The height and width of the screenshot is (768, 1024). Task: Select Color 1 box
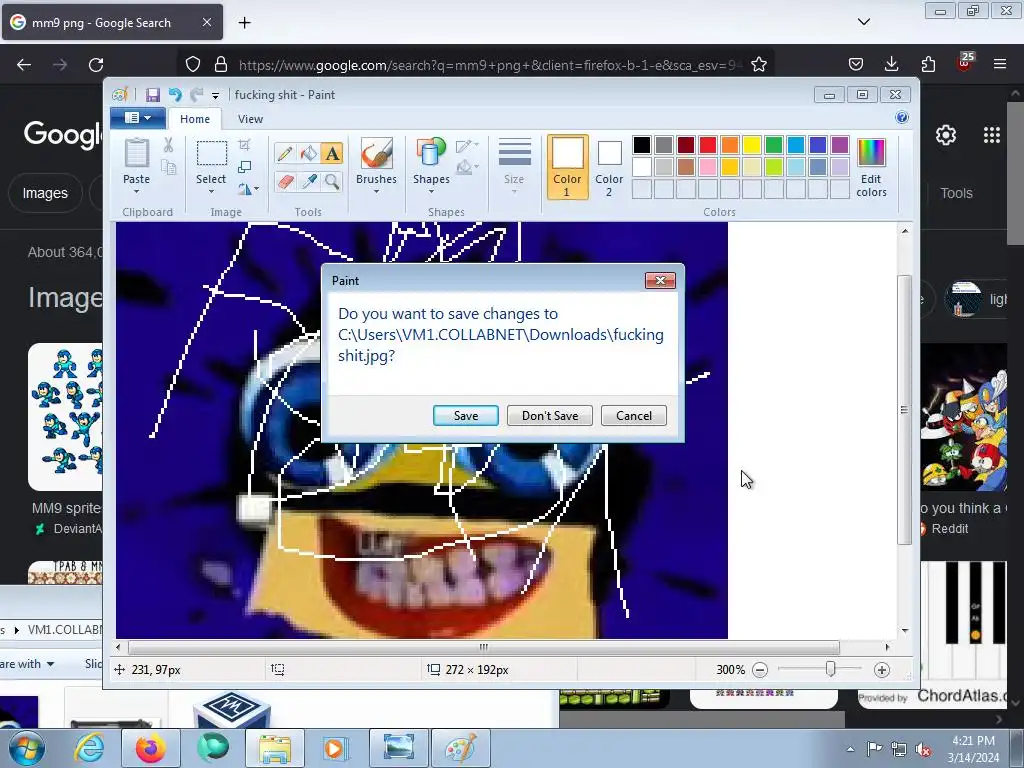(x=567, y=167)
